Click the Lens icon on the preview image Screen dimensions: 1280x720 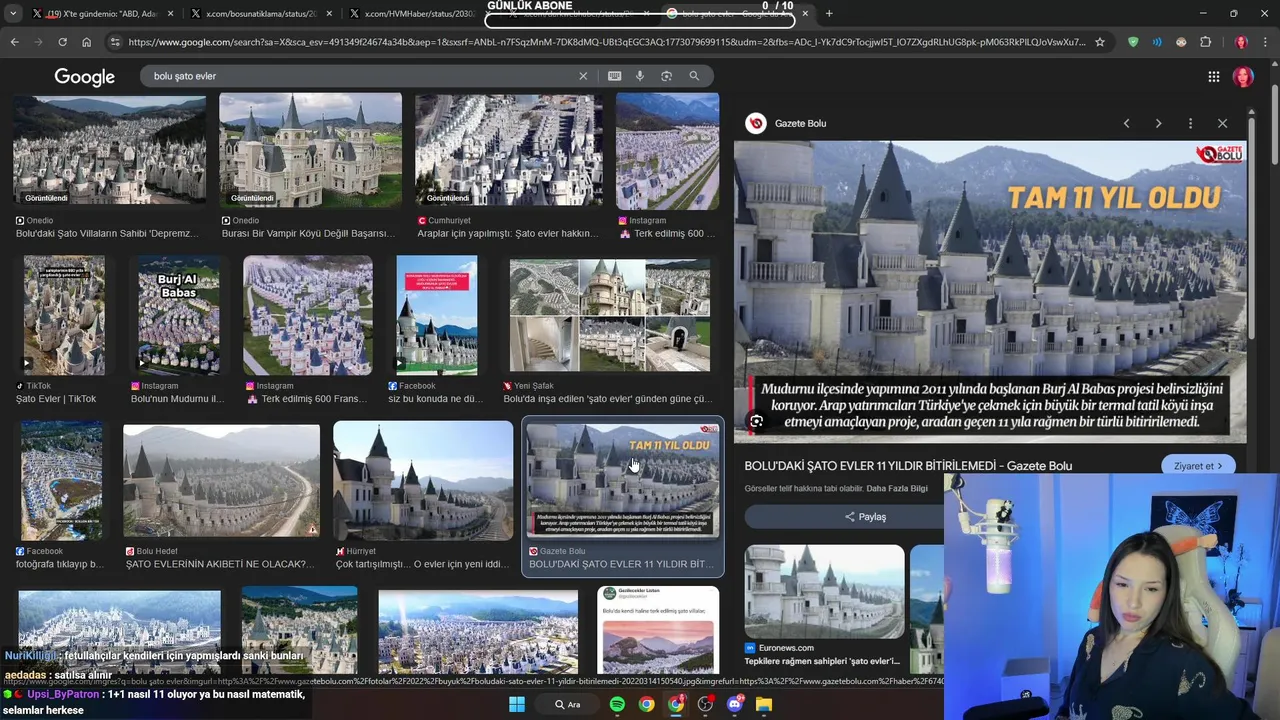757,421
